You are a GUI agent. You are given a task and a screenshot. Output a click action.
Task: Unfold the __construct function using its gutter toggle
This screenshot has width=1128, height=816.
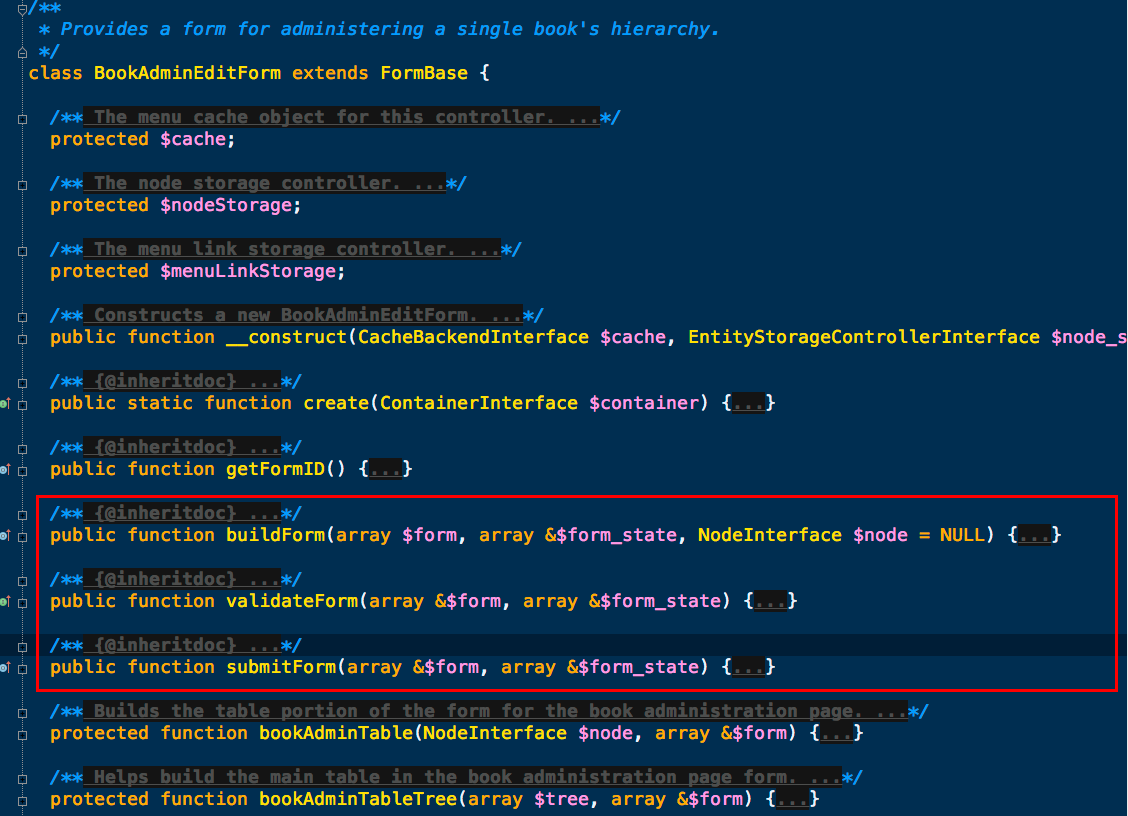(22, 338)
